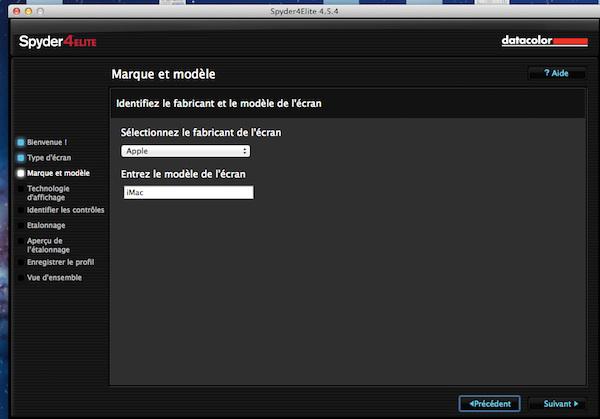
Task: Click the datacolor brand logo
Action: [543, 42]
